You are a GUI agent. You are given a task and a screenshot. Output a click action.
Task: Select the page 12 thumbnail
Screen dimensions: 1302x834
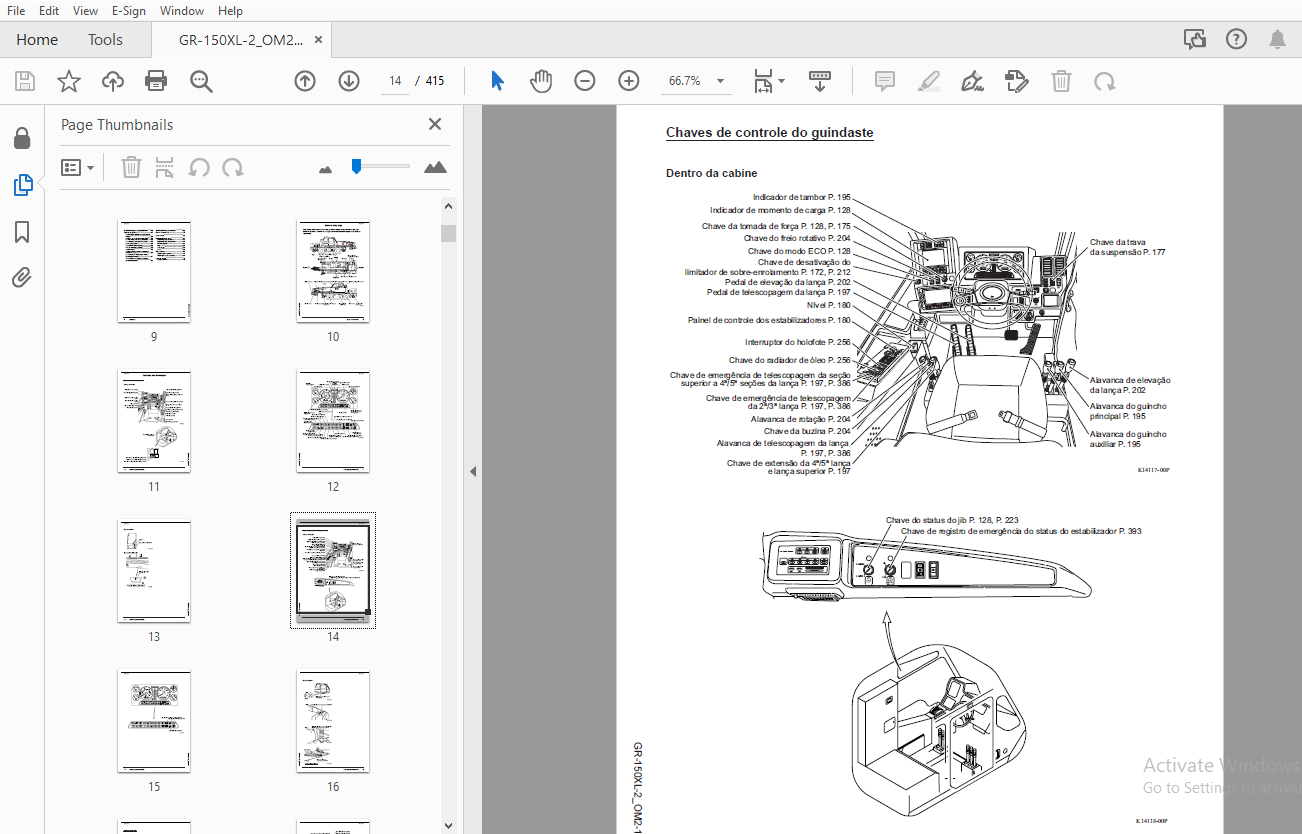(333, 422)
